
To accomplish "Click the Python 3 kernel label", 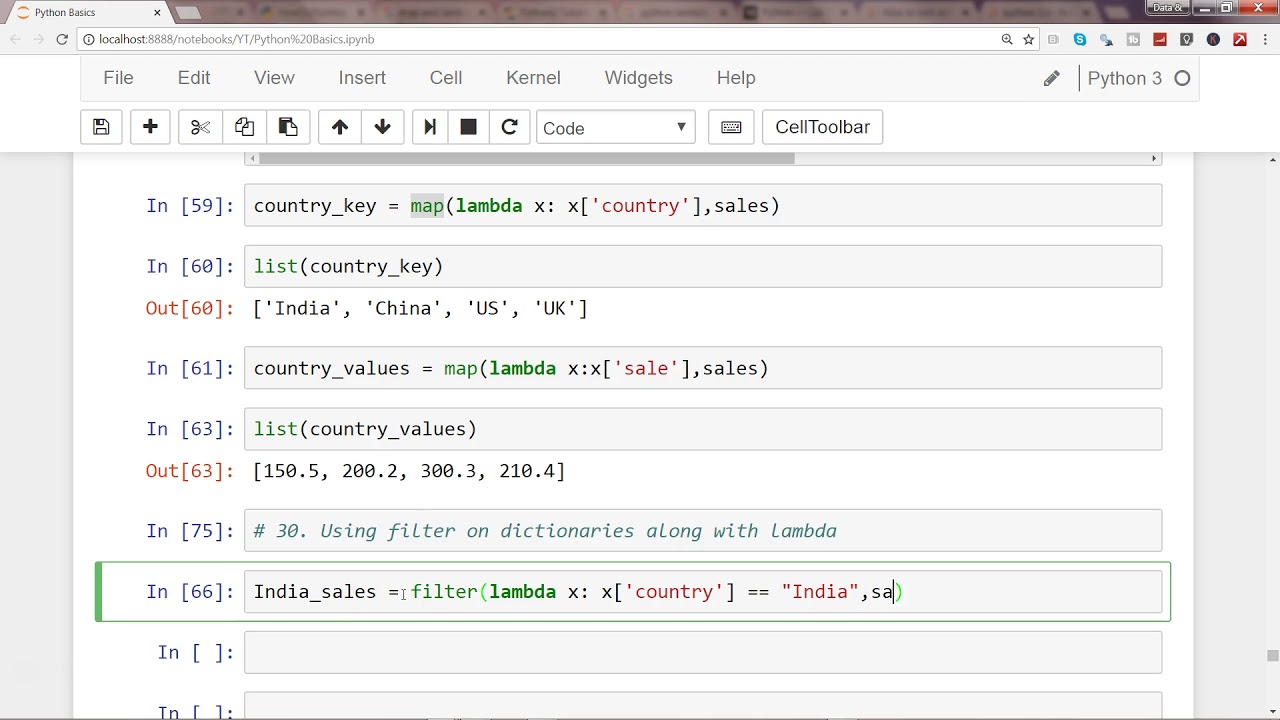I will pos(1125,78).
